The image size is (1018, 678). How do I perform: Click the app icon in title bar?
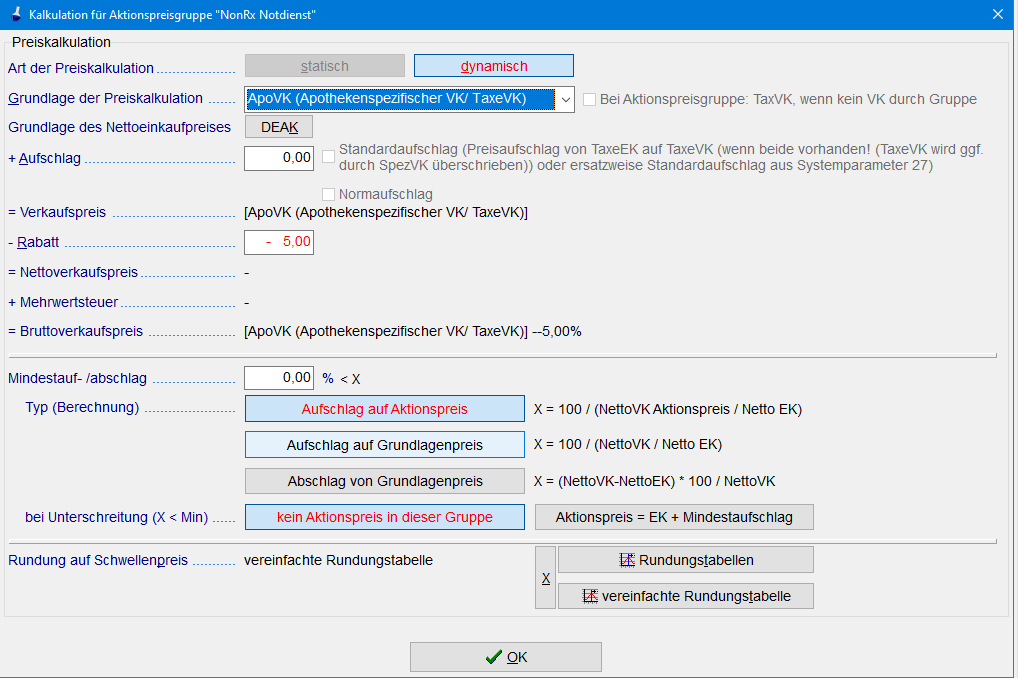click(x=13, y=14)
